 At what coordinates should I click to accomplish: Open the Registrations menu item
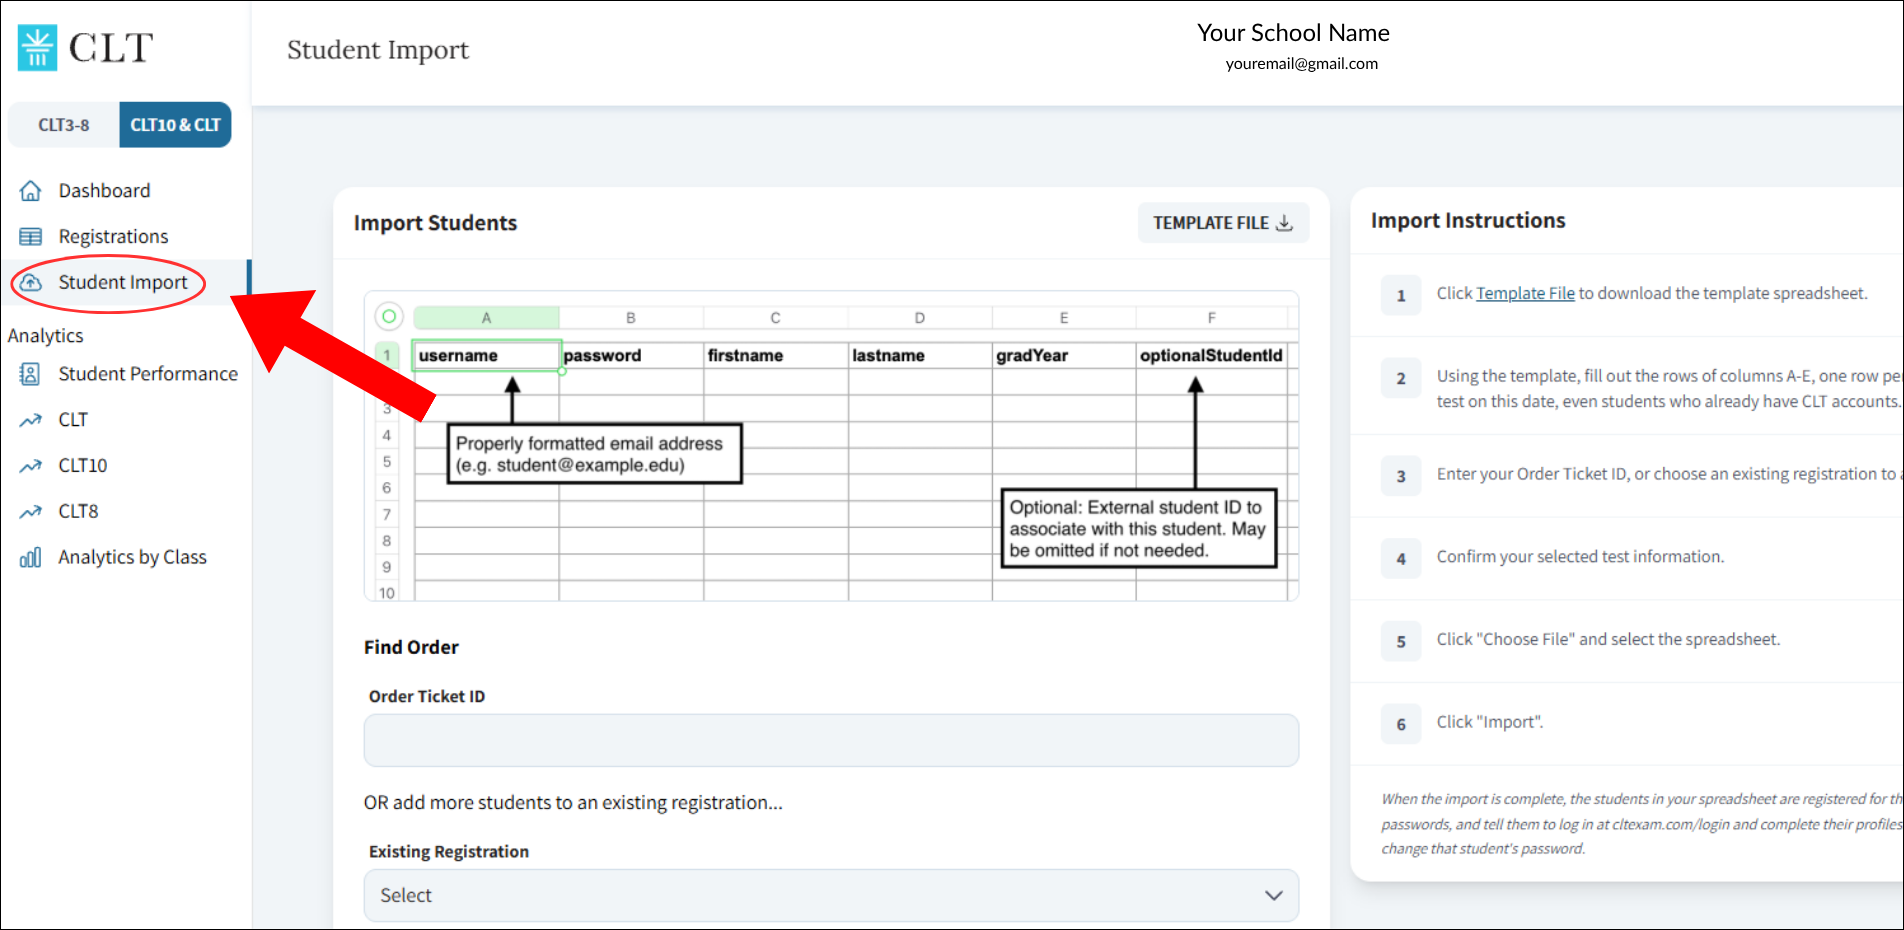coord(113,236)
